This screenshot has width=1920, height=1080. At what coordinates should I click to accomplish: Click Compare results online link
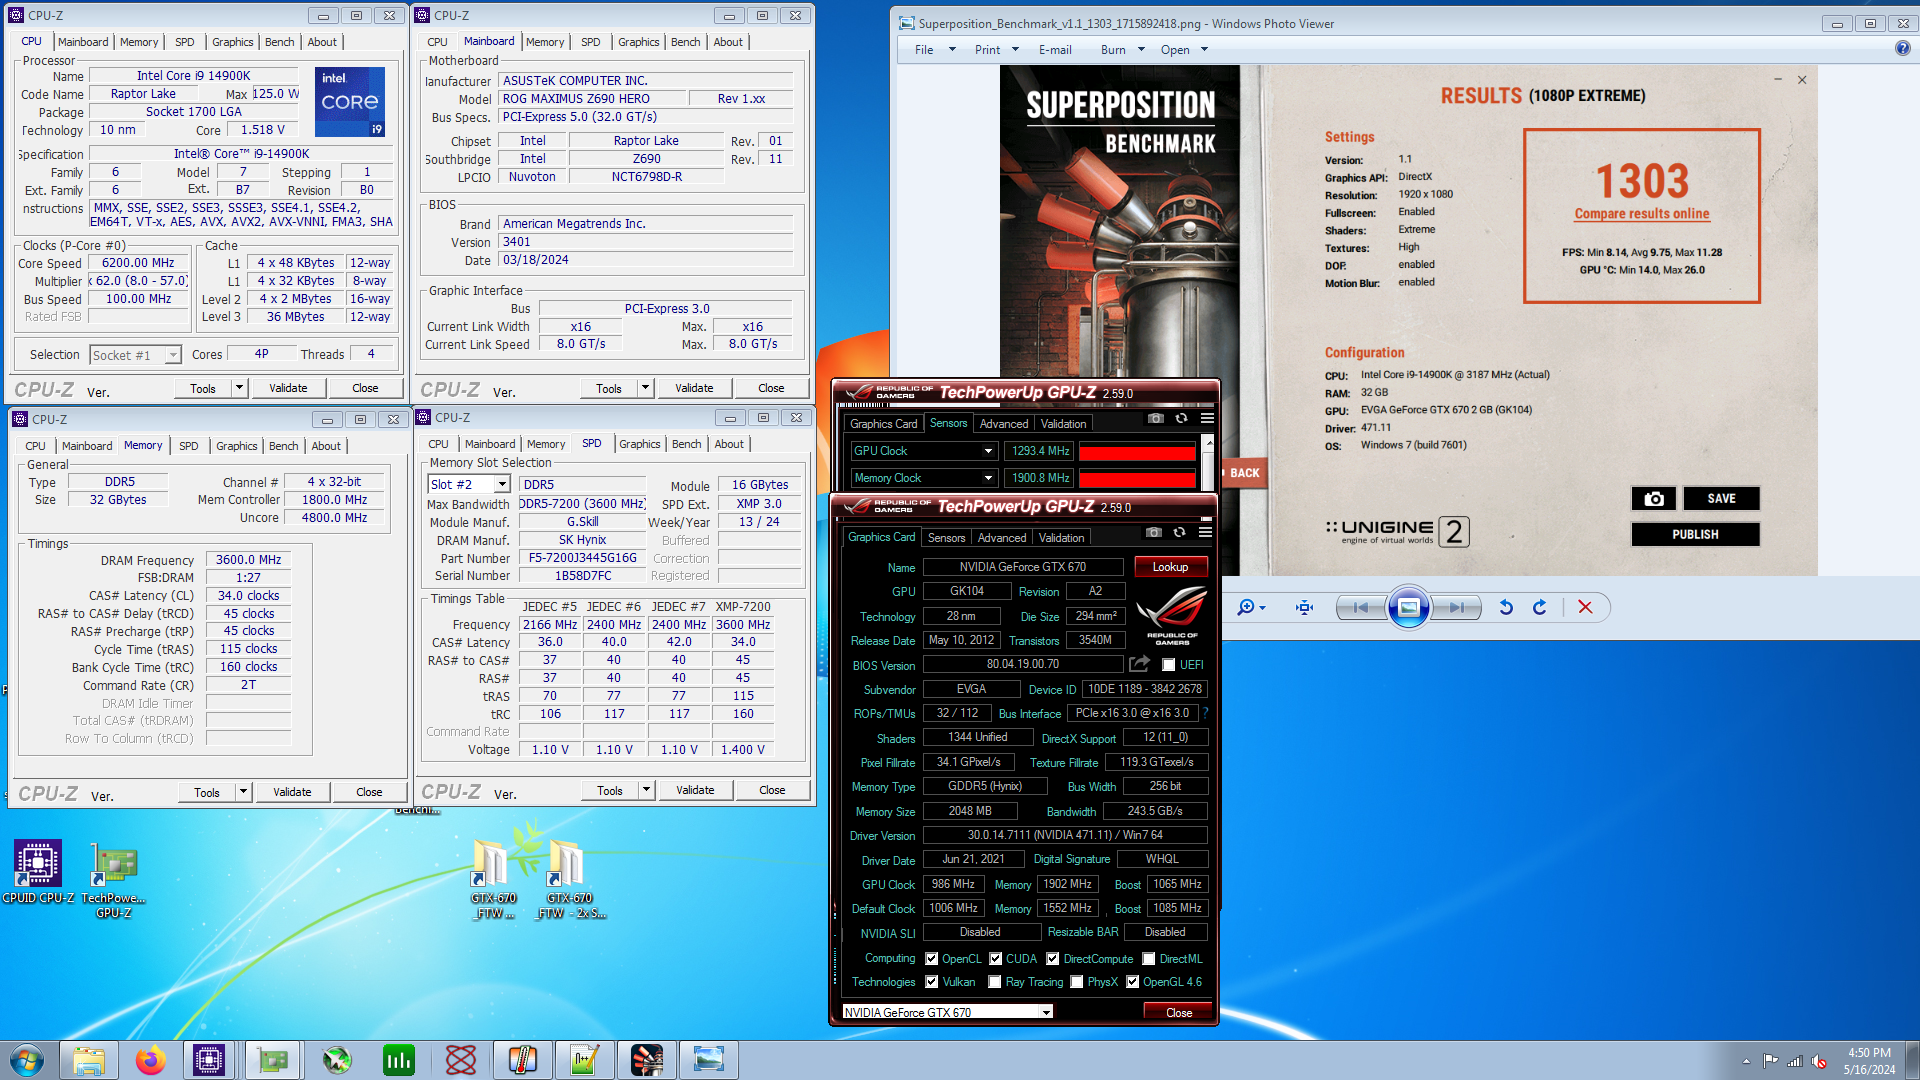(1642, 213)
